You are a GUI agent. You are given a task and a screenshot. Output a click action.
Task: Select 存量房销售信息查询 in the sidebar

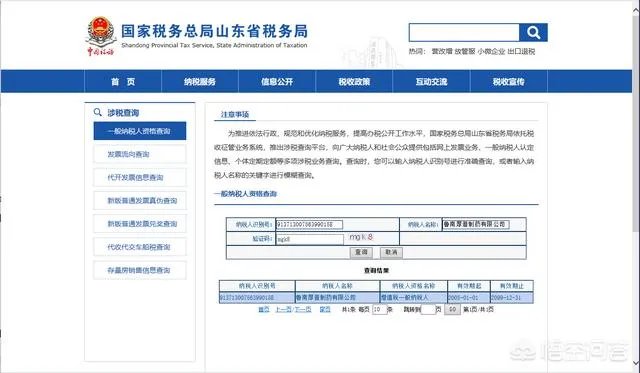(140, 270)
